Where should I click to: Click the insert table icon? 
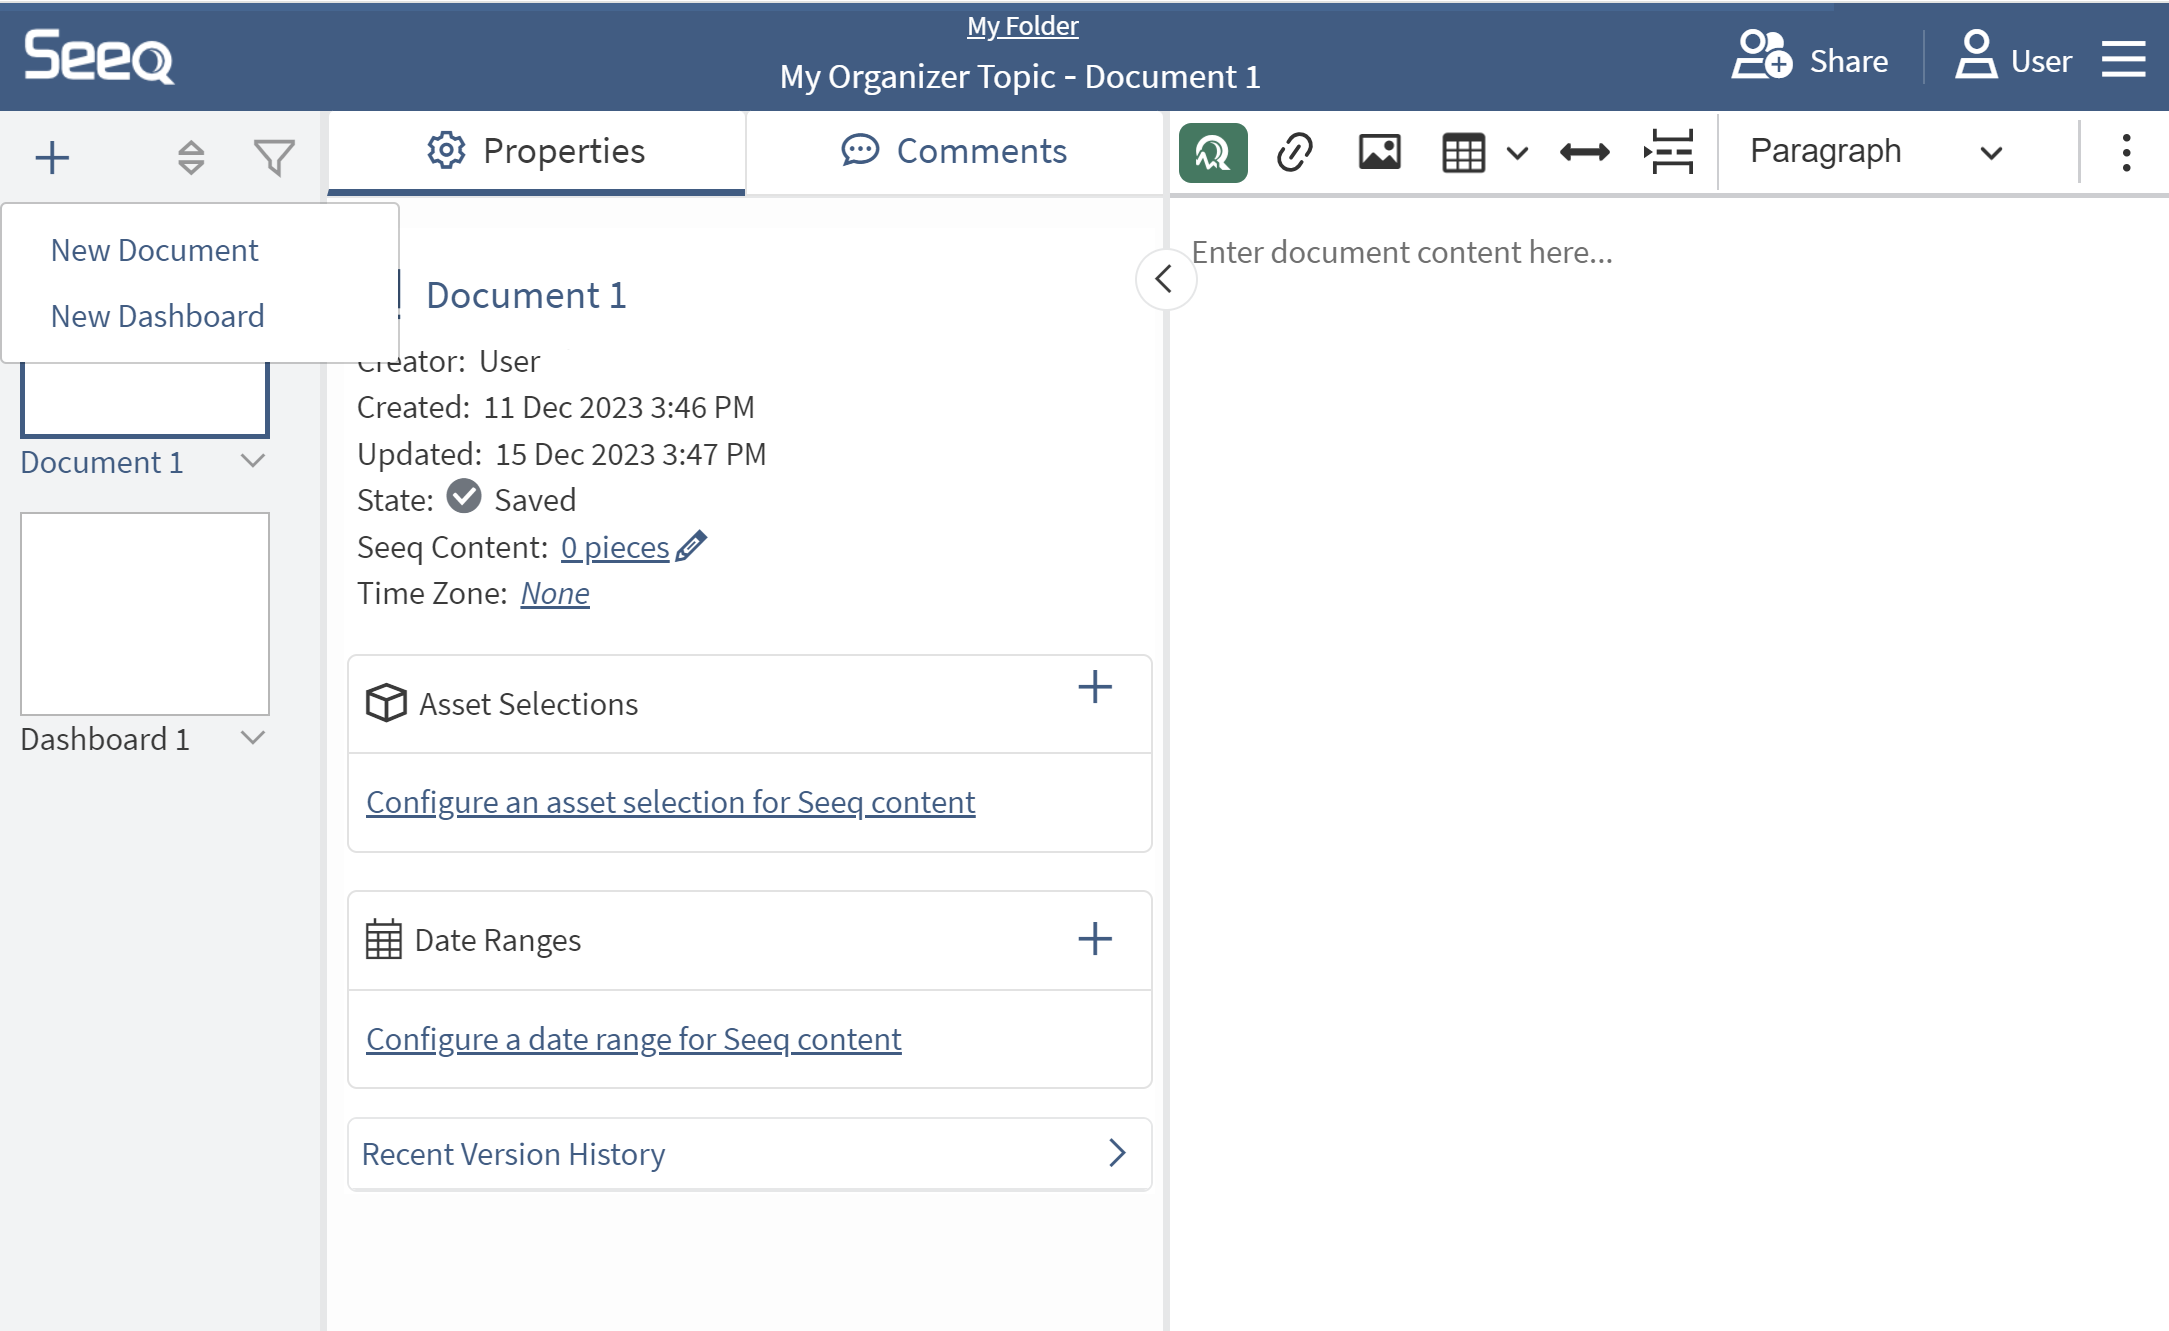1463,153
